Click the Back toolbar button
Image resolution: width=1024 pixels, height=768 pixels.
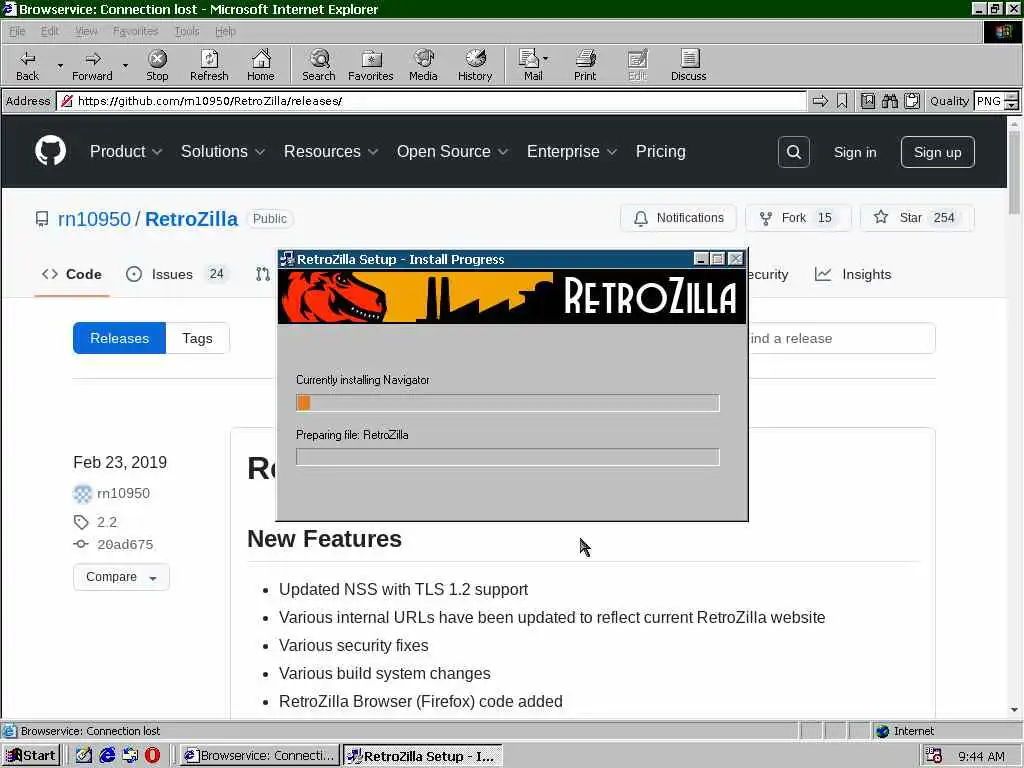[x=27, y=65]
